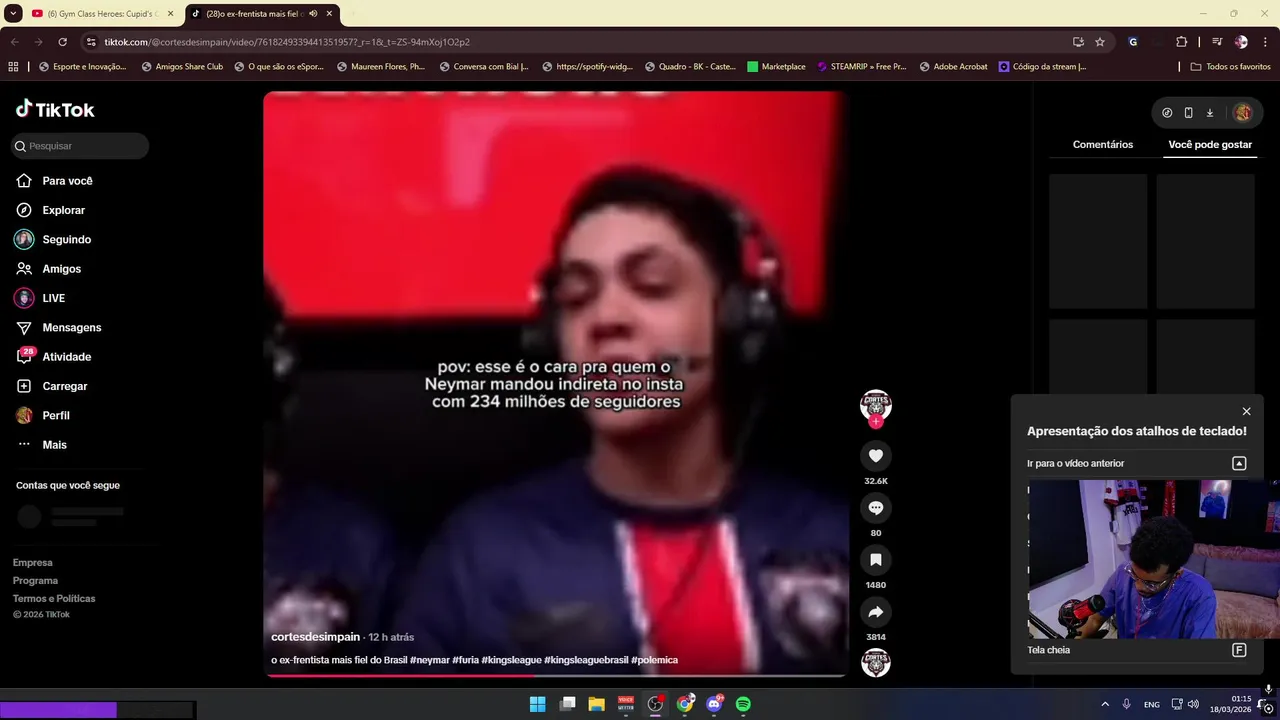
Task: Open comments via speech bubble icon
Action: [x=876, y=508]
